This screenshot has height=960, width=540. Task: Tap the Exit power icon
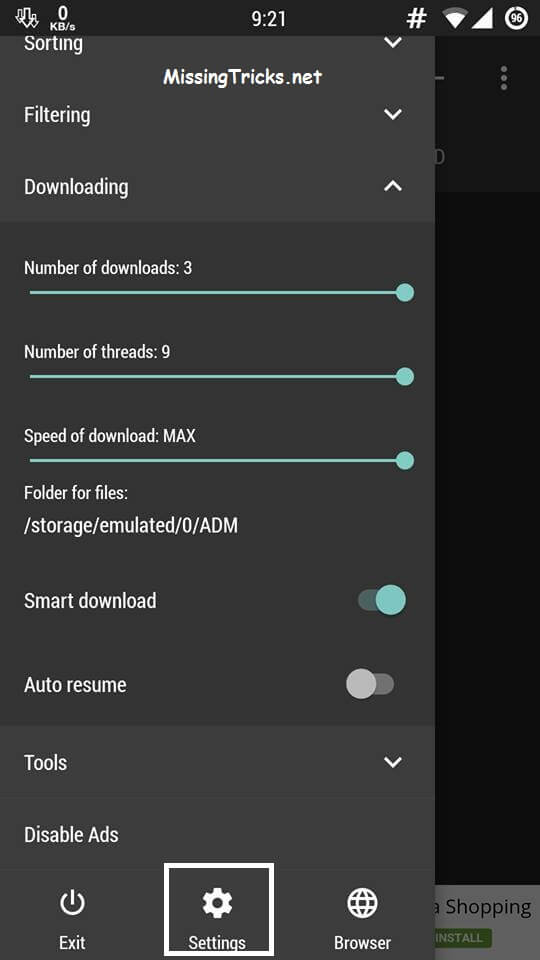coord(72,902)
